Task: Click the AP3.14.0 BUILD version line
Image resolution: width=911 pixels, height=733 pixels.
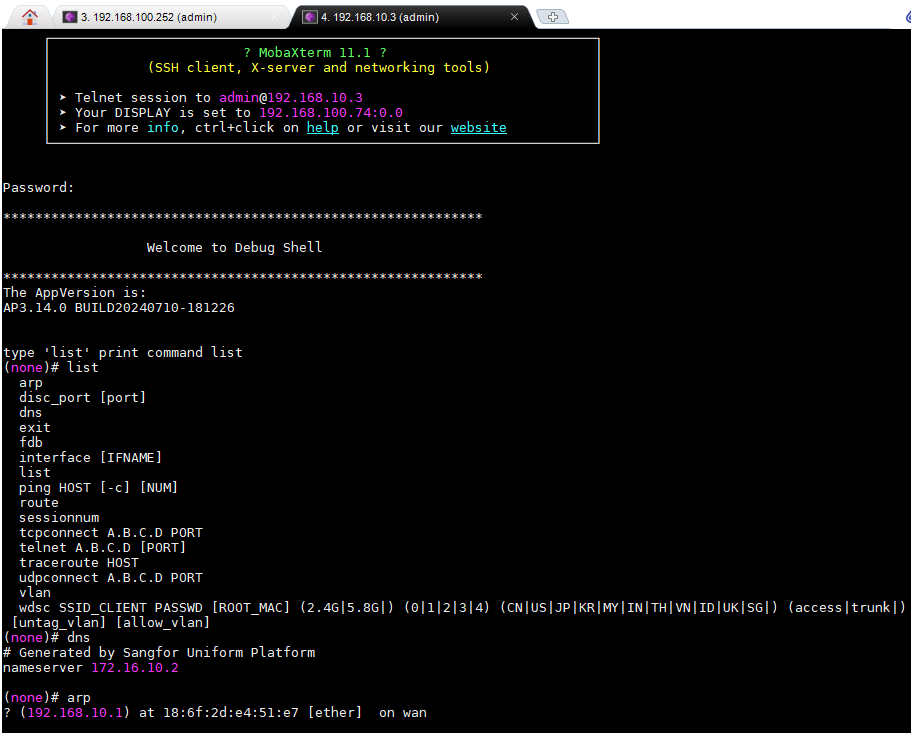Action: 118,308
